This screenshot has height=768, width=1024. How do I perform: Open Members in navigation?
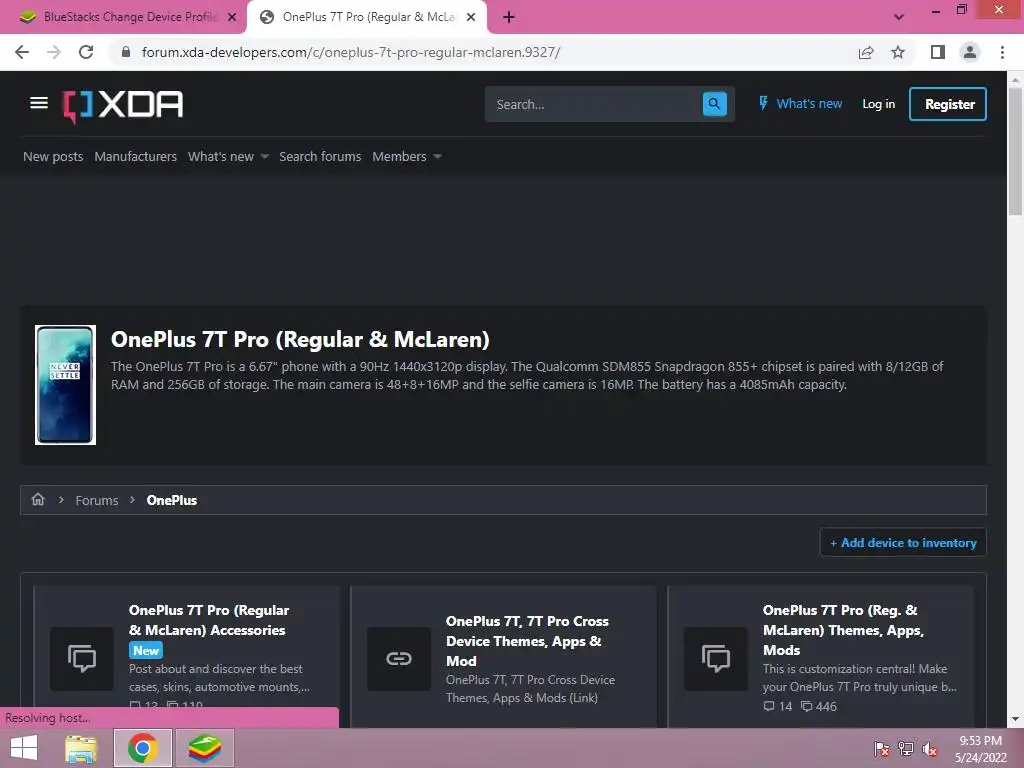point(399,157)
